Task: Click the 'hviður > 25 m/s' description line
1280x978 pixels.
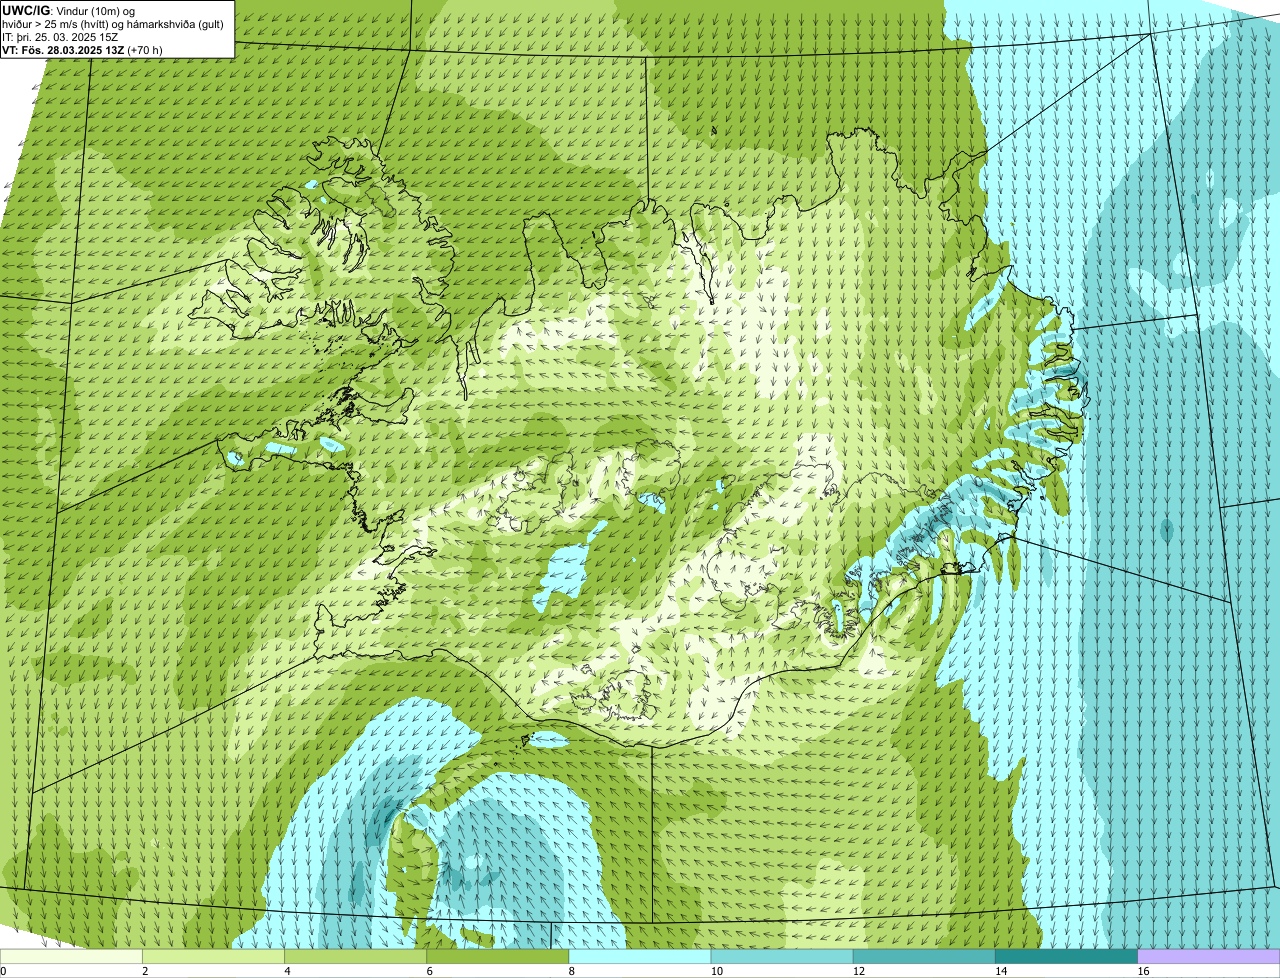Action: pos(113,24)
